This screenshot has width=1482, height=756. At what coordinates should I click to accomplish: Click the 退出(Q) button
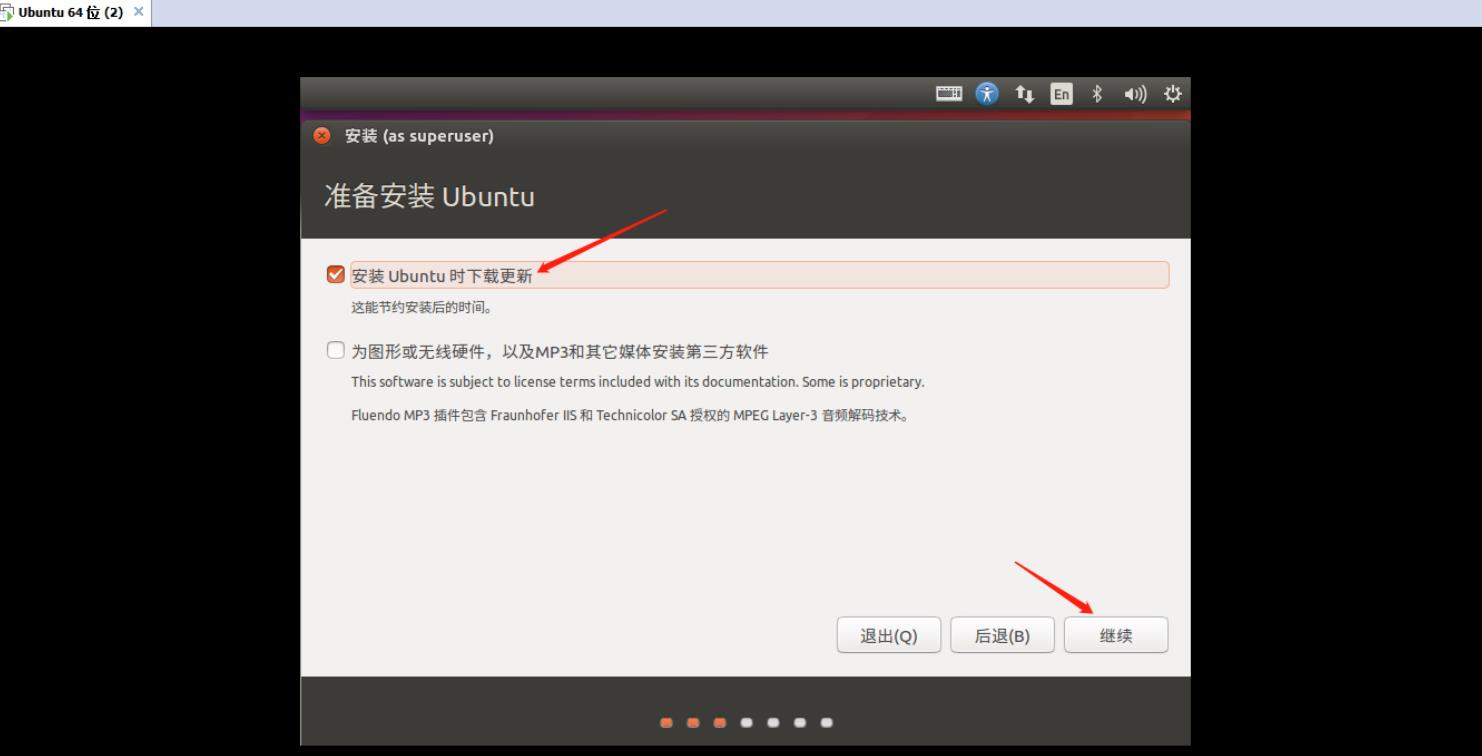[889, 635]
